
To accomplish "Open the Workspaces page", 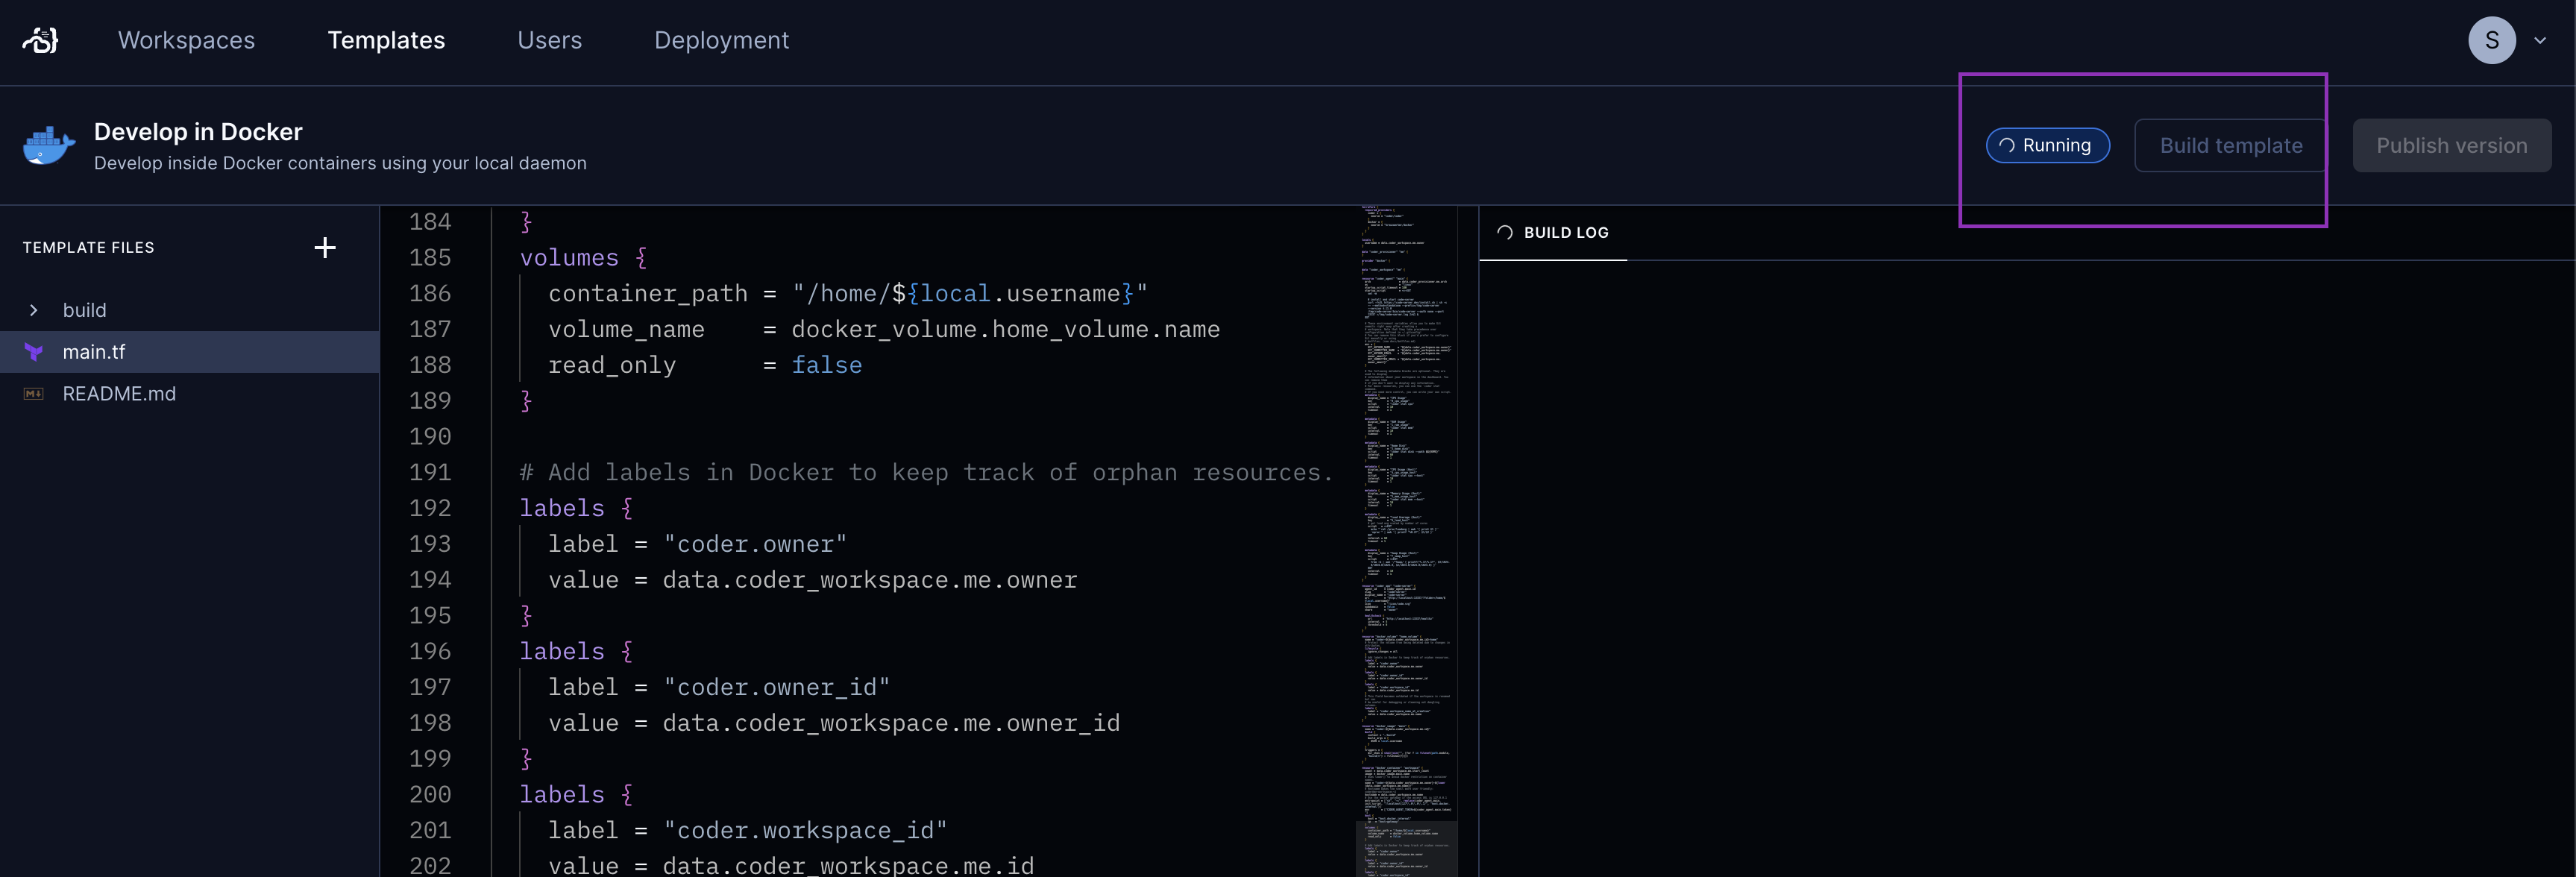I will point(186,40).
